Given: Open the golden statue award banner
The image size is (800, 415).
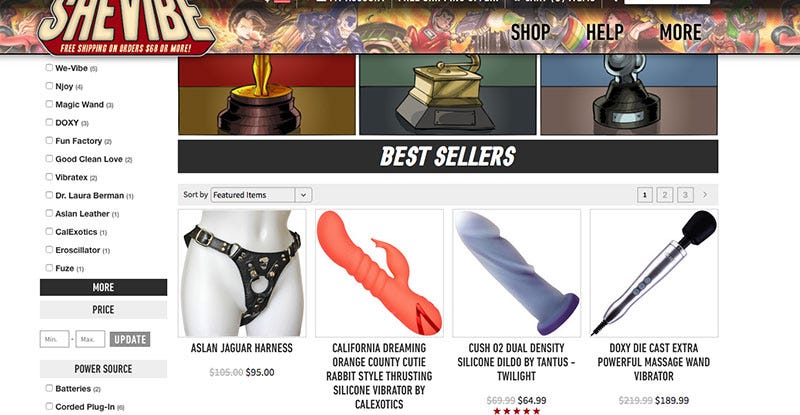Looking at the screenshot, I should coord(267,95).
